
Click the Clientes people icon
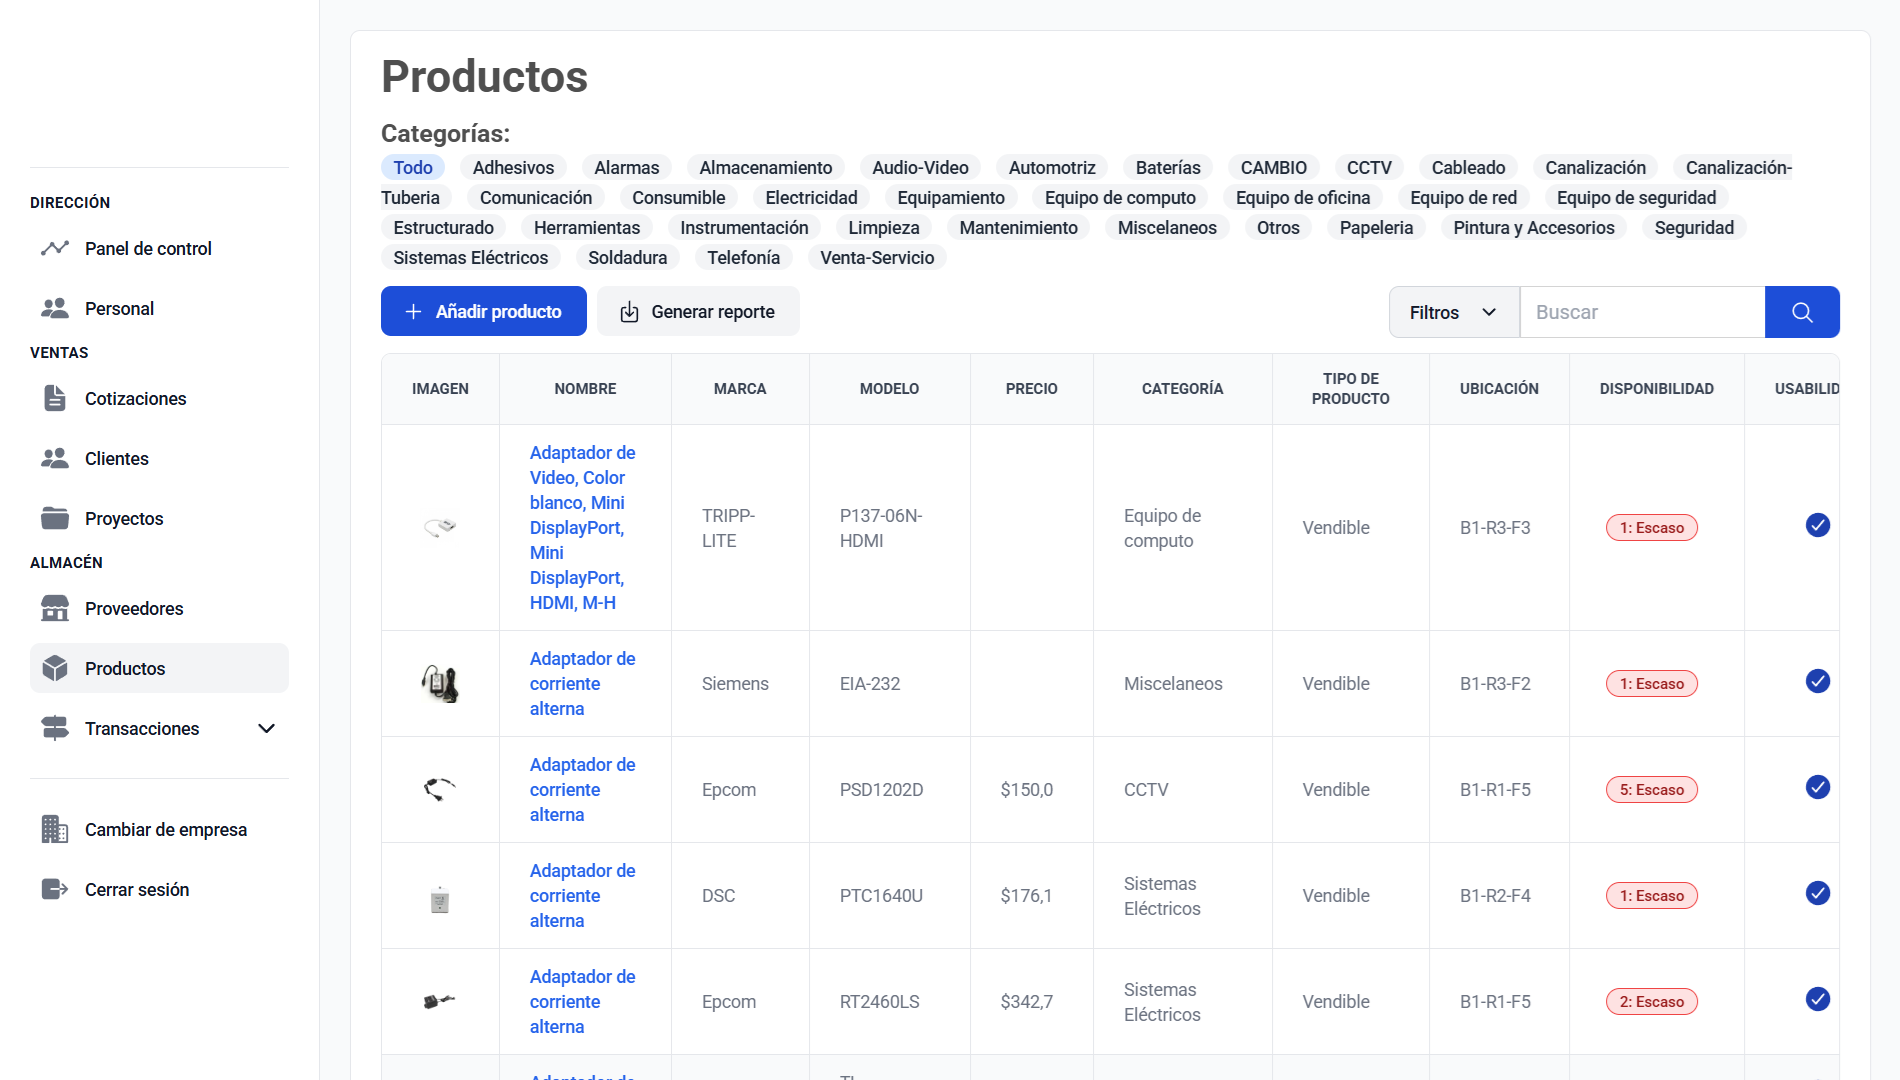55,458
